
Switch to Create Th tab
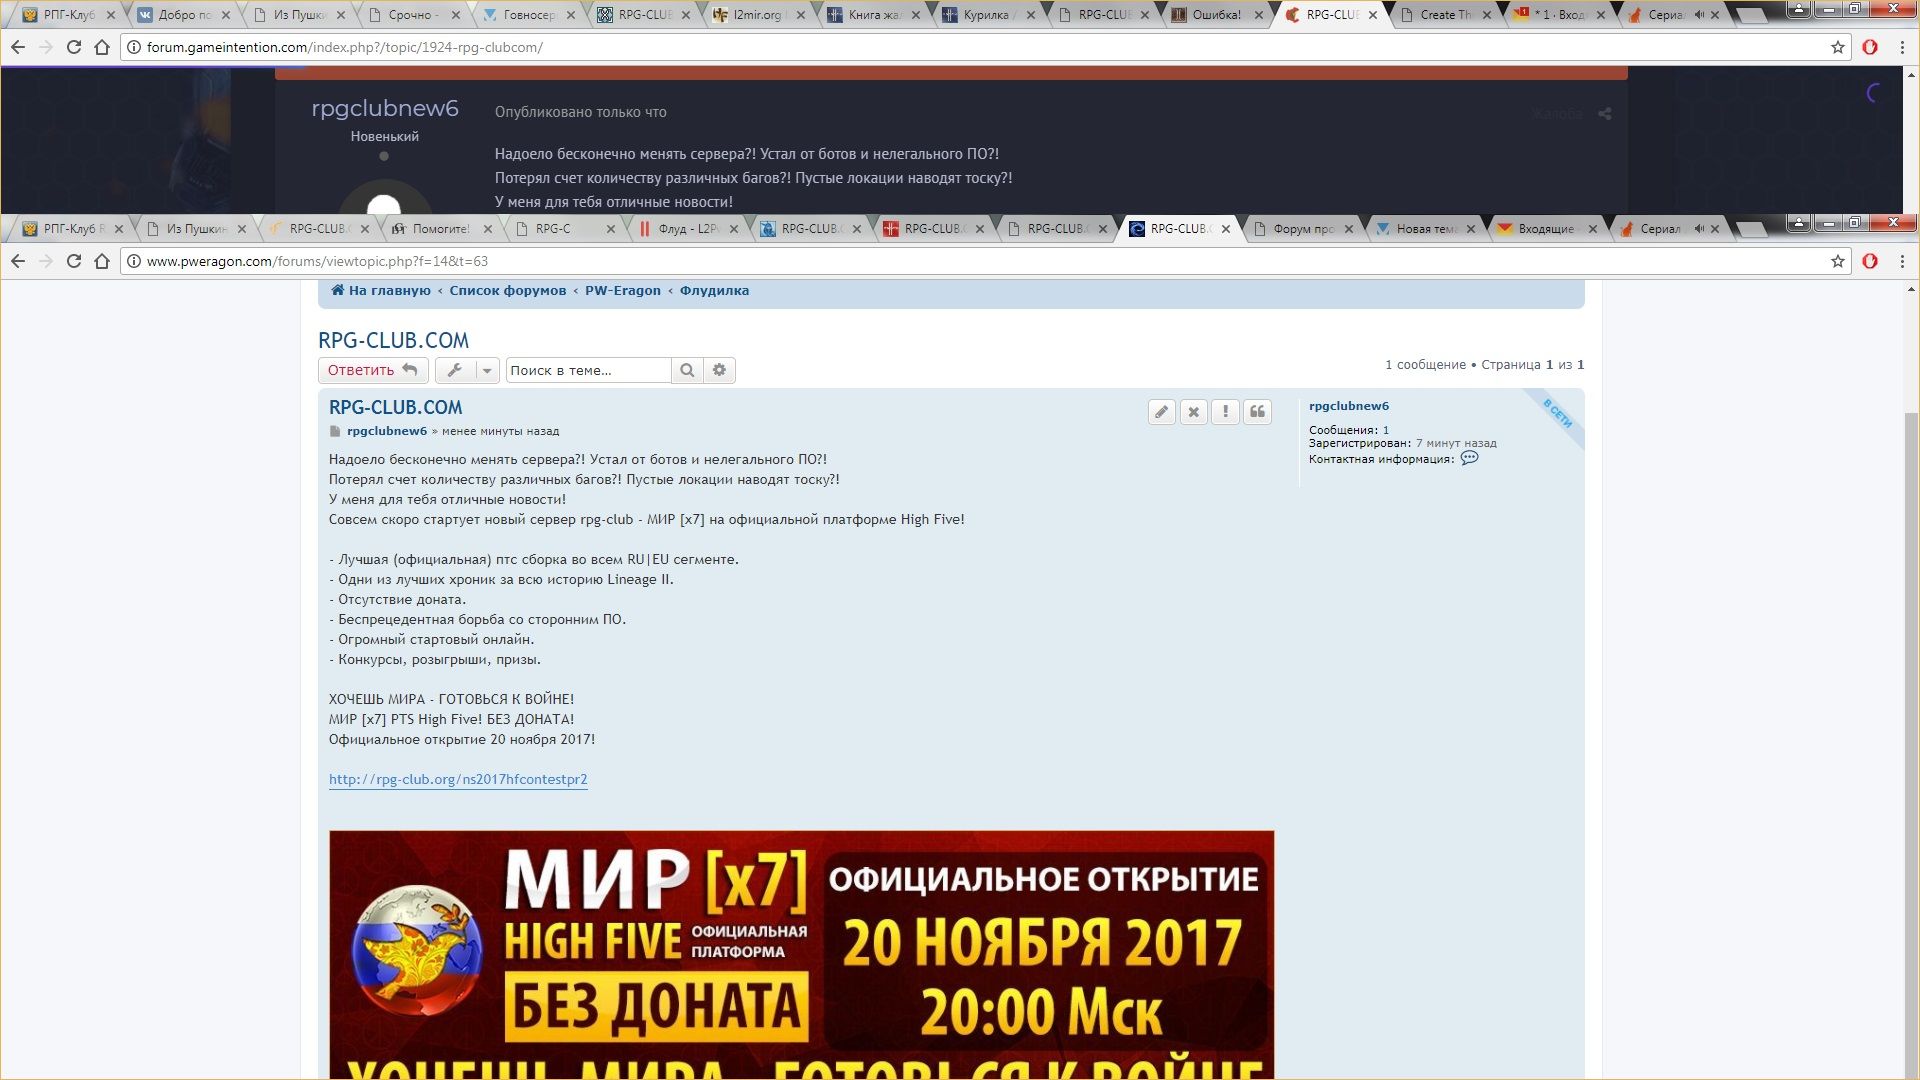tap(1446, 15)
